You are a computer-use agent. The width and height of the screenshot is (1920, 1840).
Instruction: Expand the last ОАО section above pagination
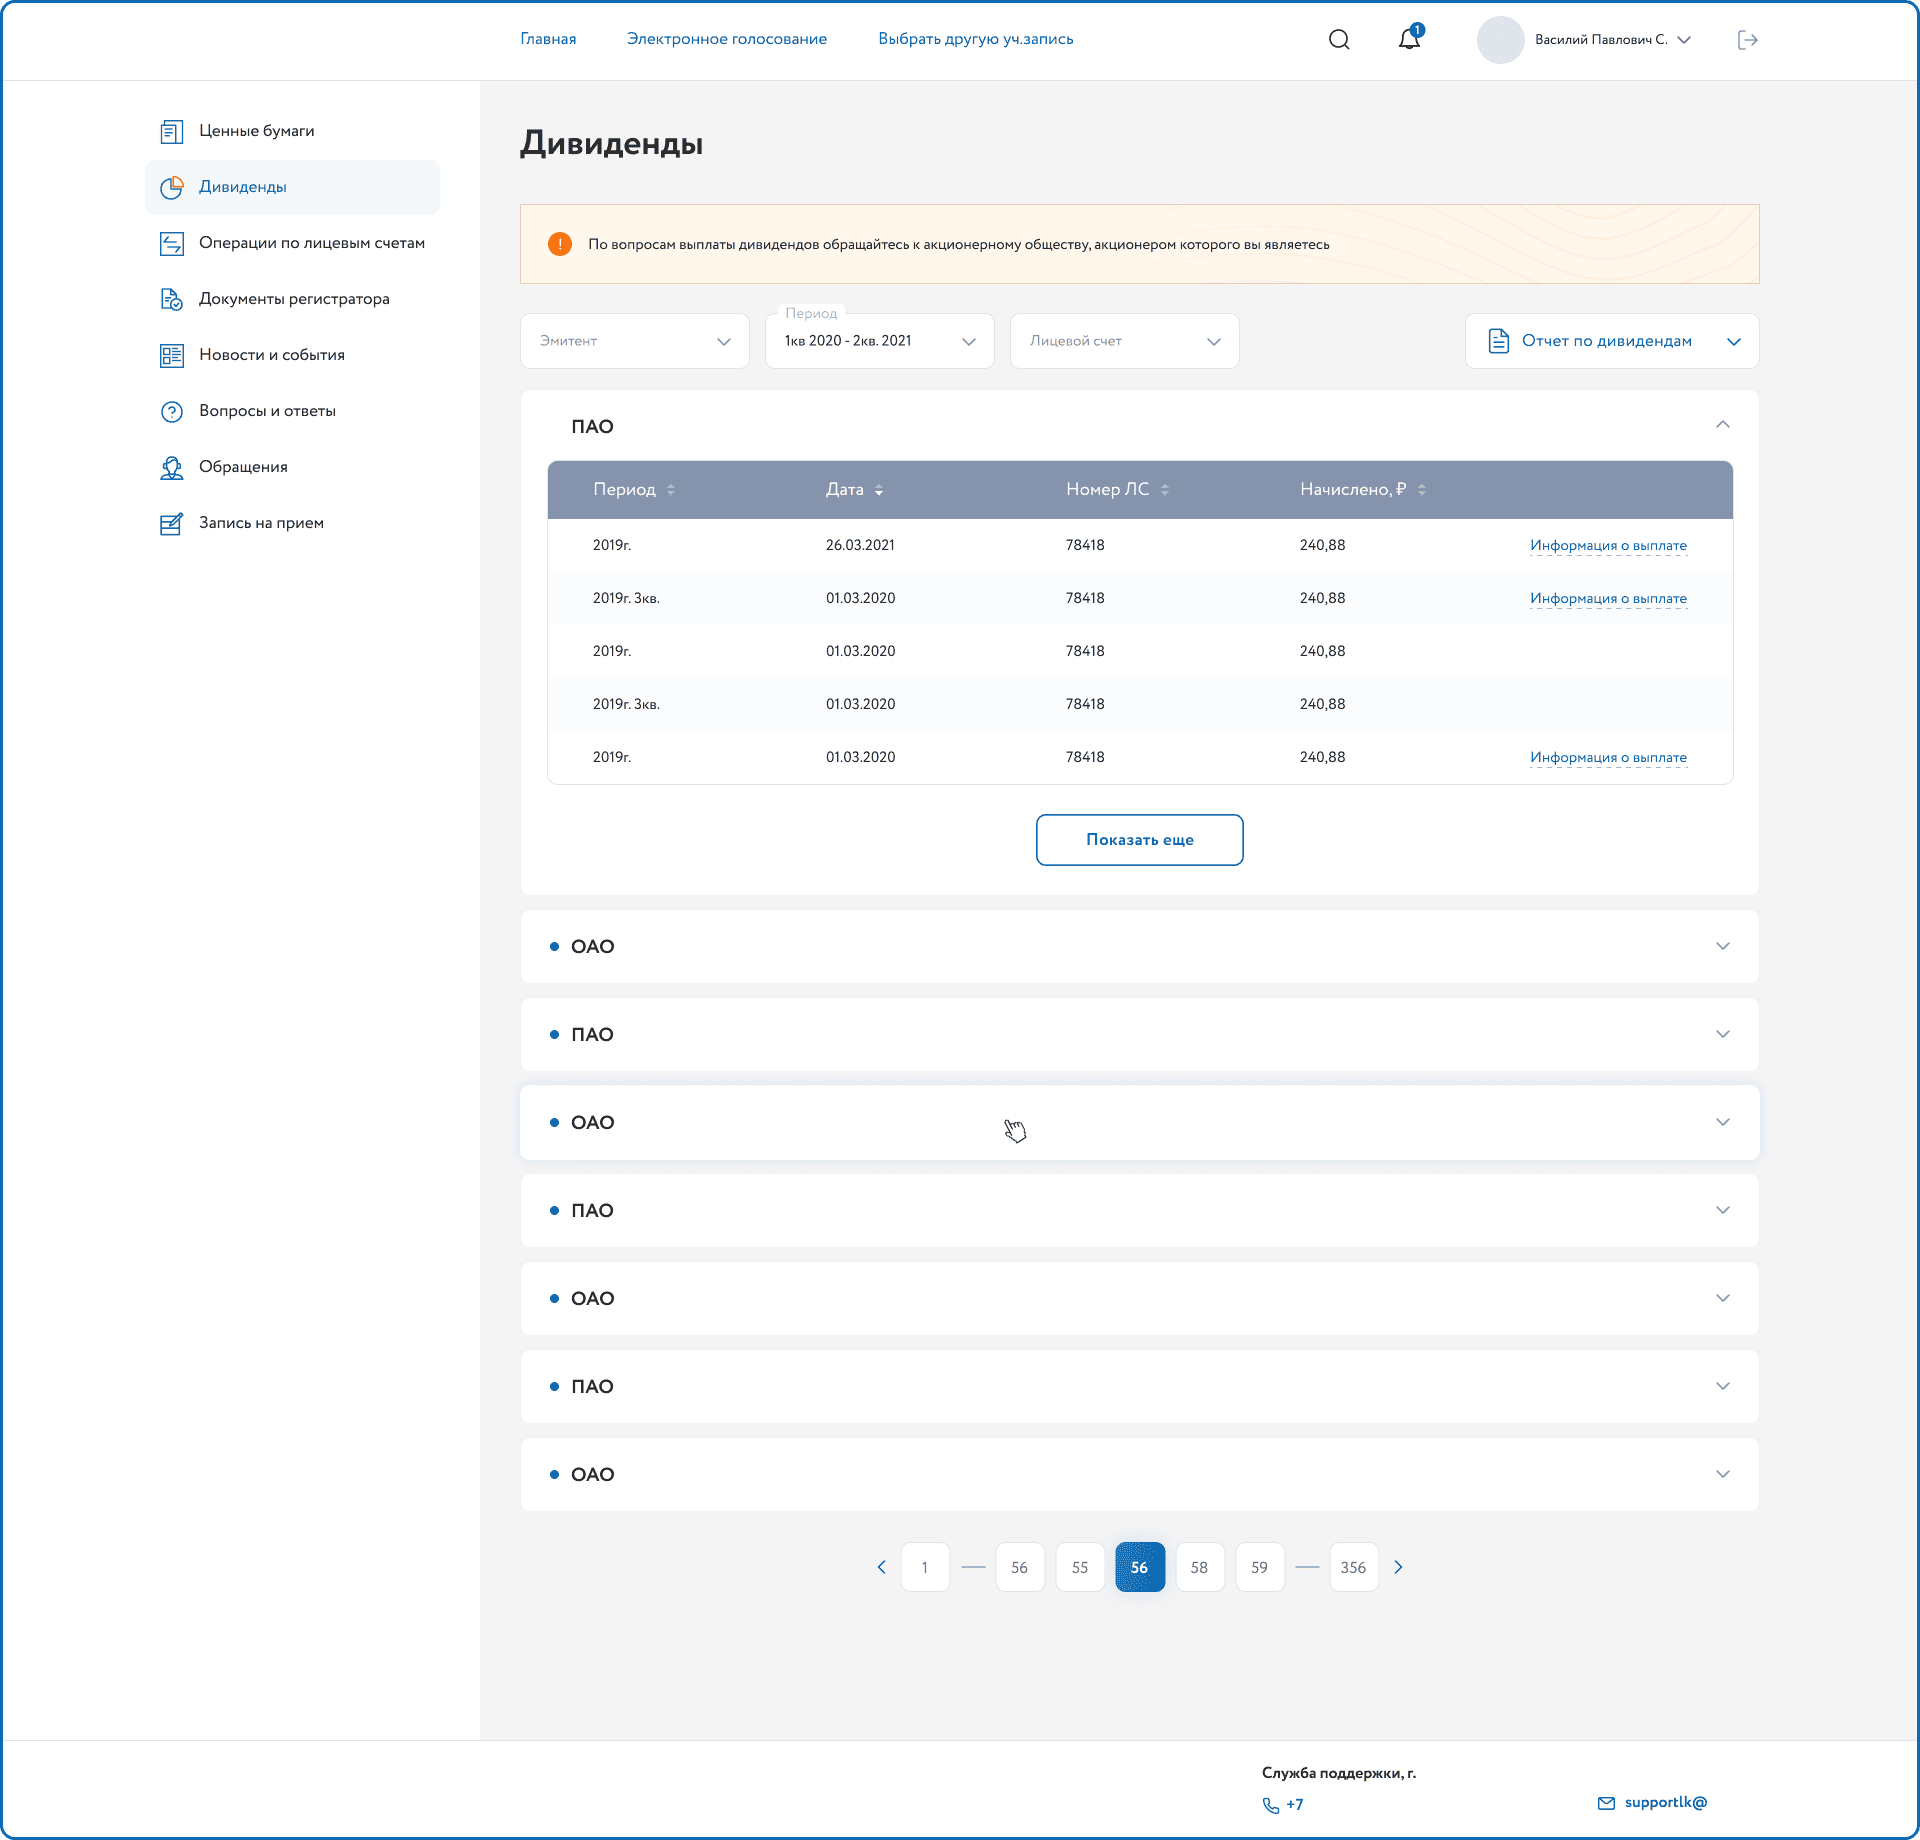click(1140, 1474)
